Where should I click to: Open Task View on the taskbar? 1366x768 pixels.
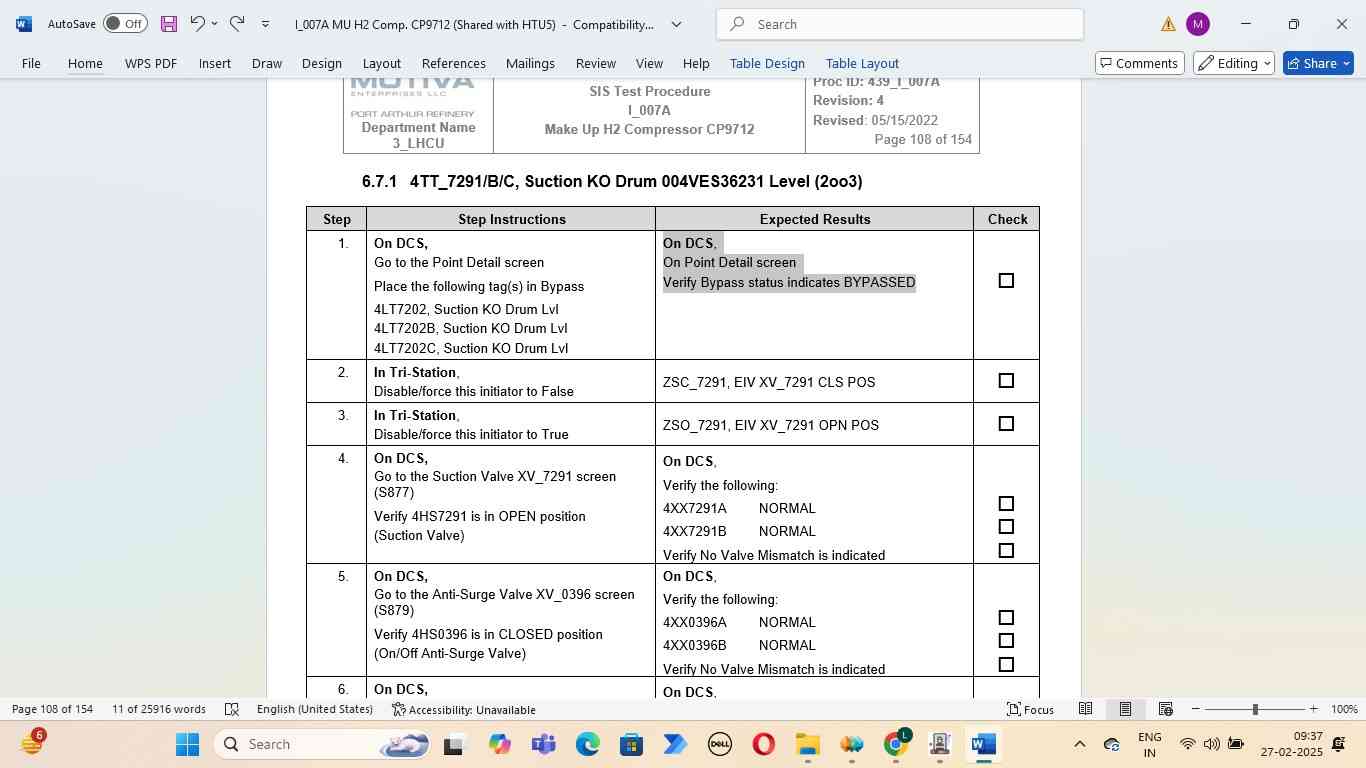click(x=454, y=744)
